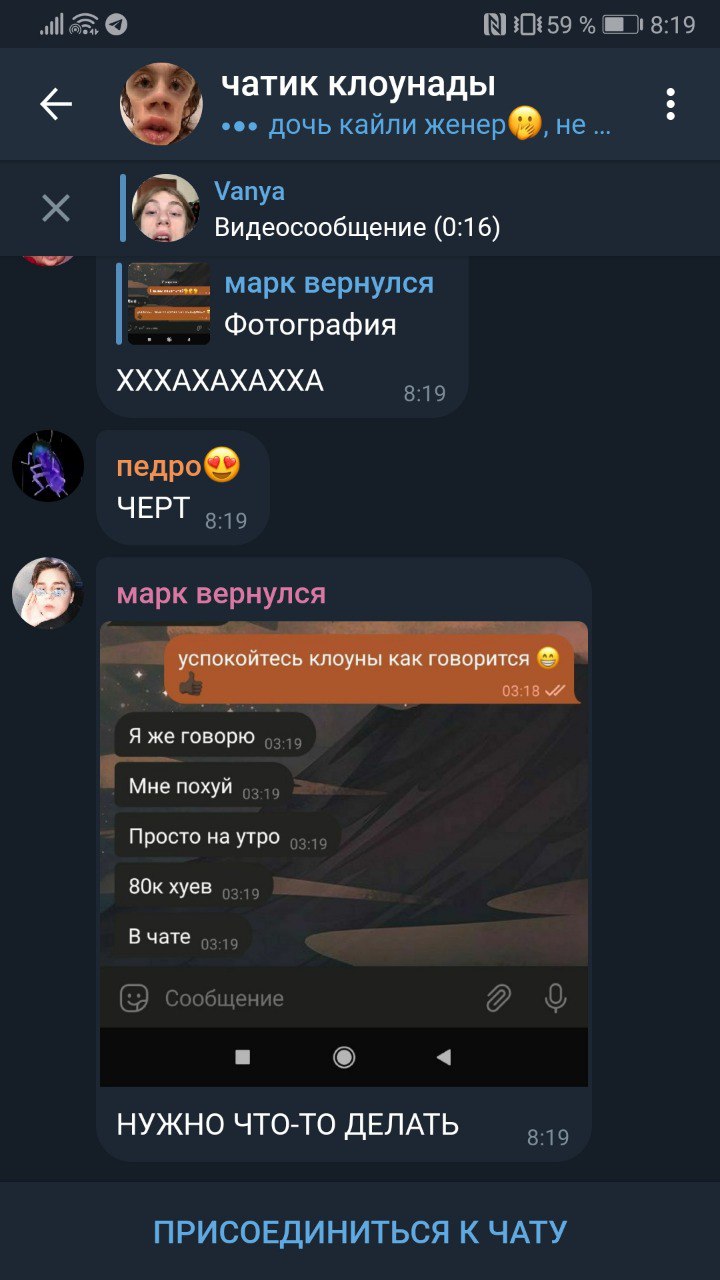Tap the ЧЕРТ message bubble
The image size is (720, 1280).
[x=183, y=487]
